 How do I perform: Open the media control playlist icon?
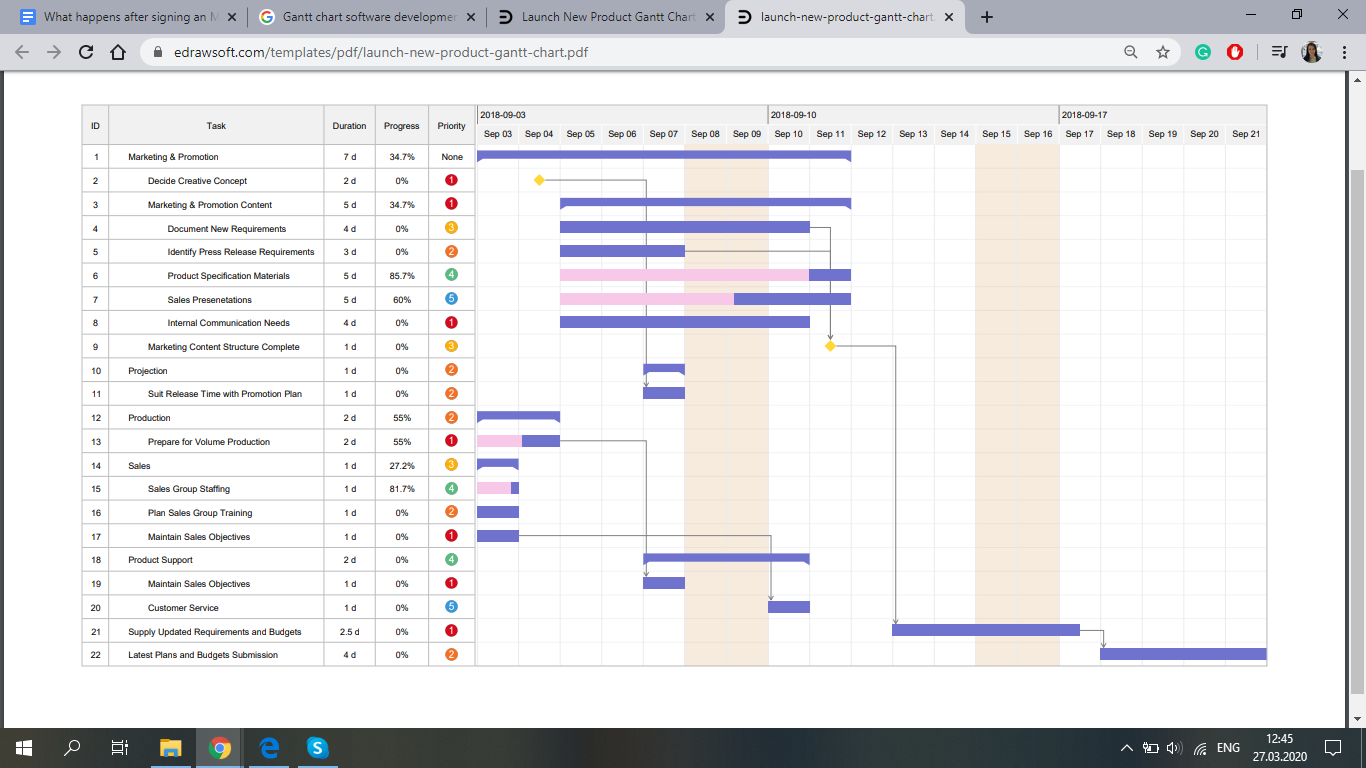point(1279,53)
